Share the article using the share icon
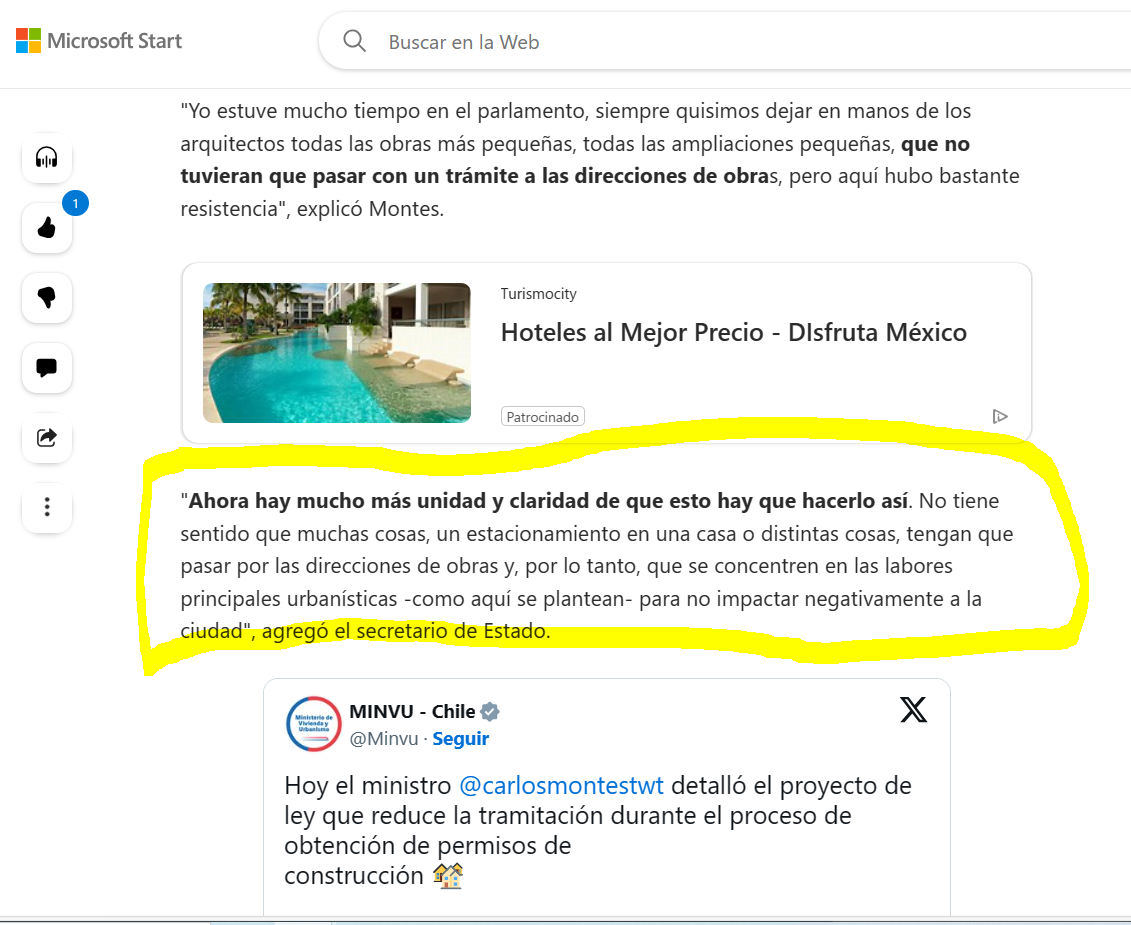The image size is (1131, 925). click(47, 437)
